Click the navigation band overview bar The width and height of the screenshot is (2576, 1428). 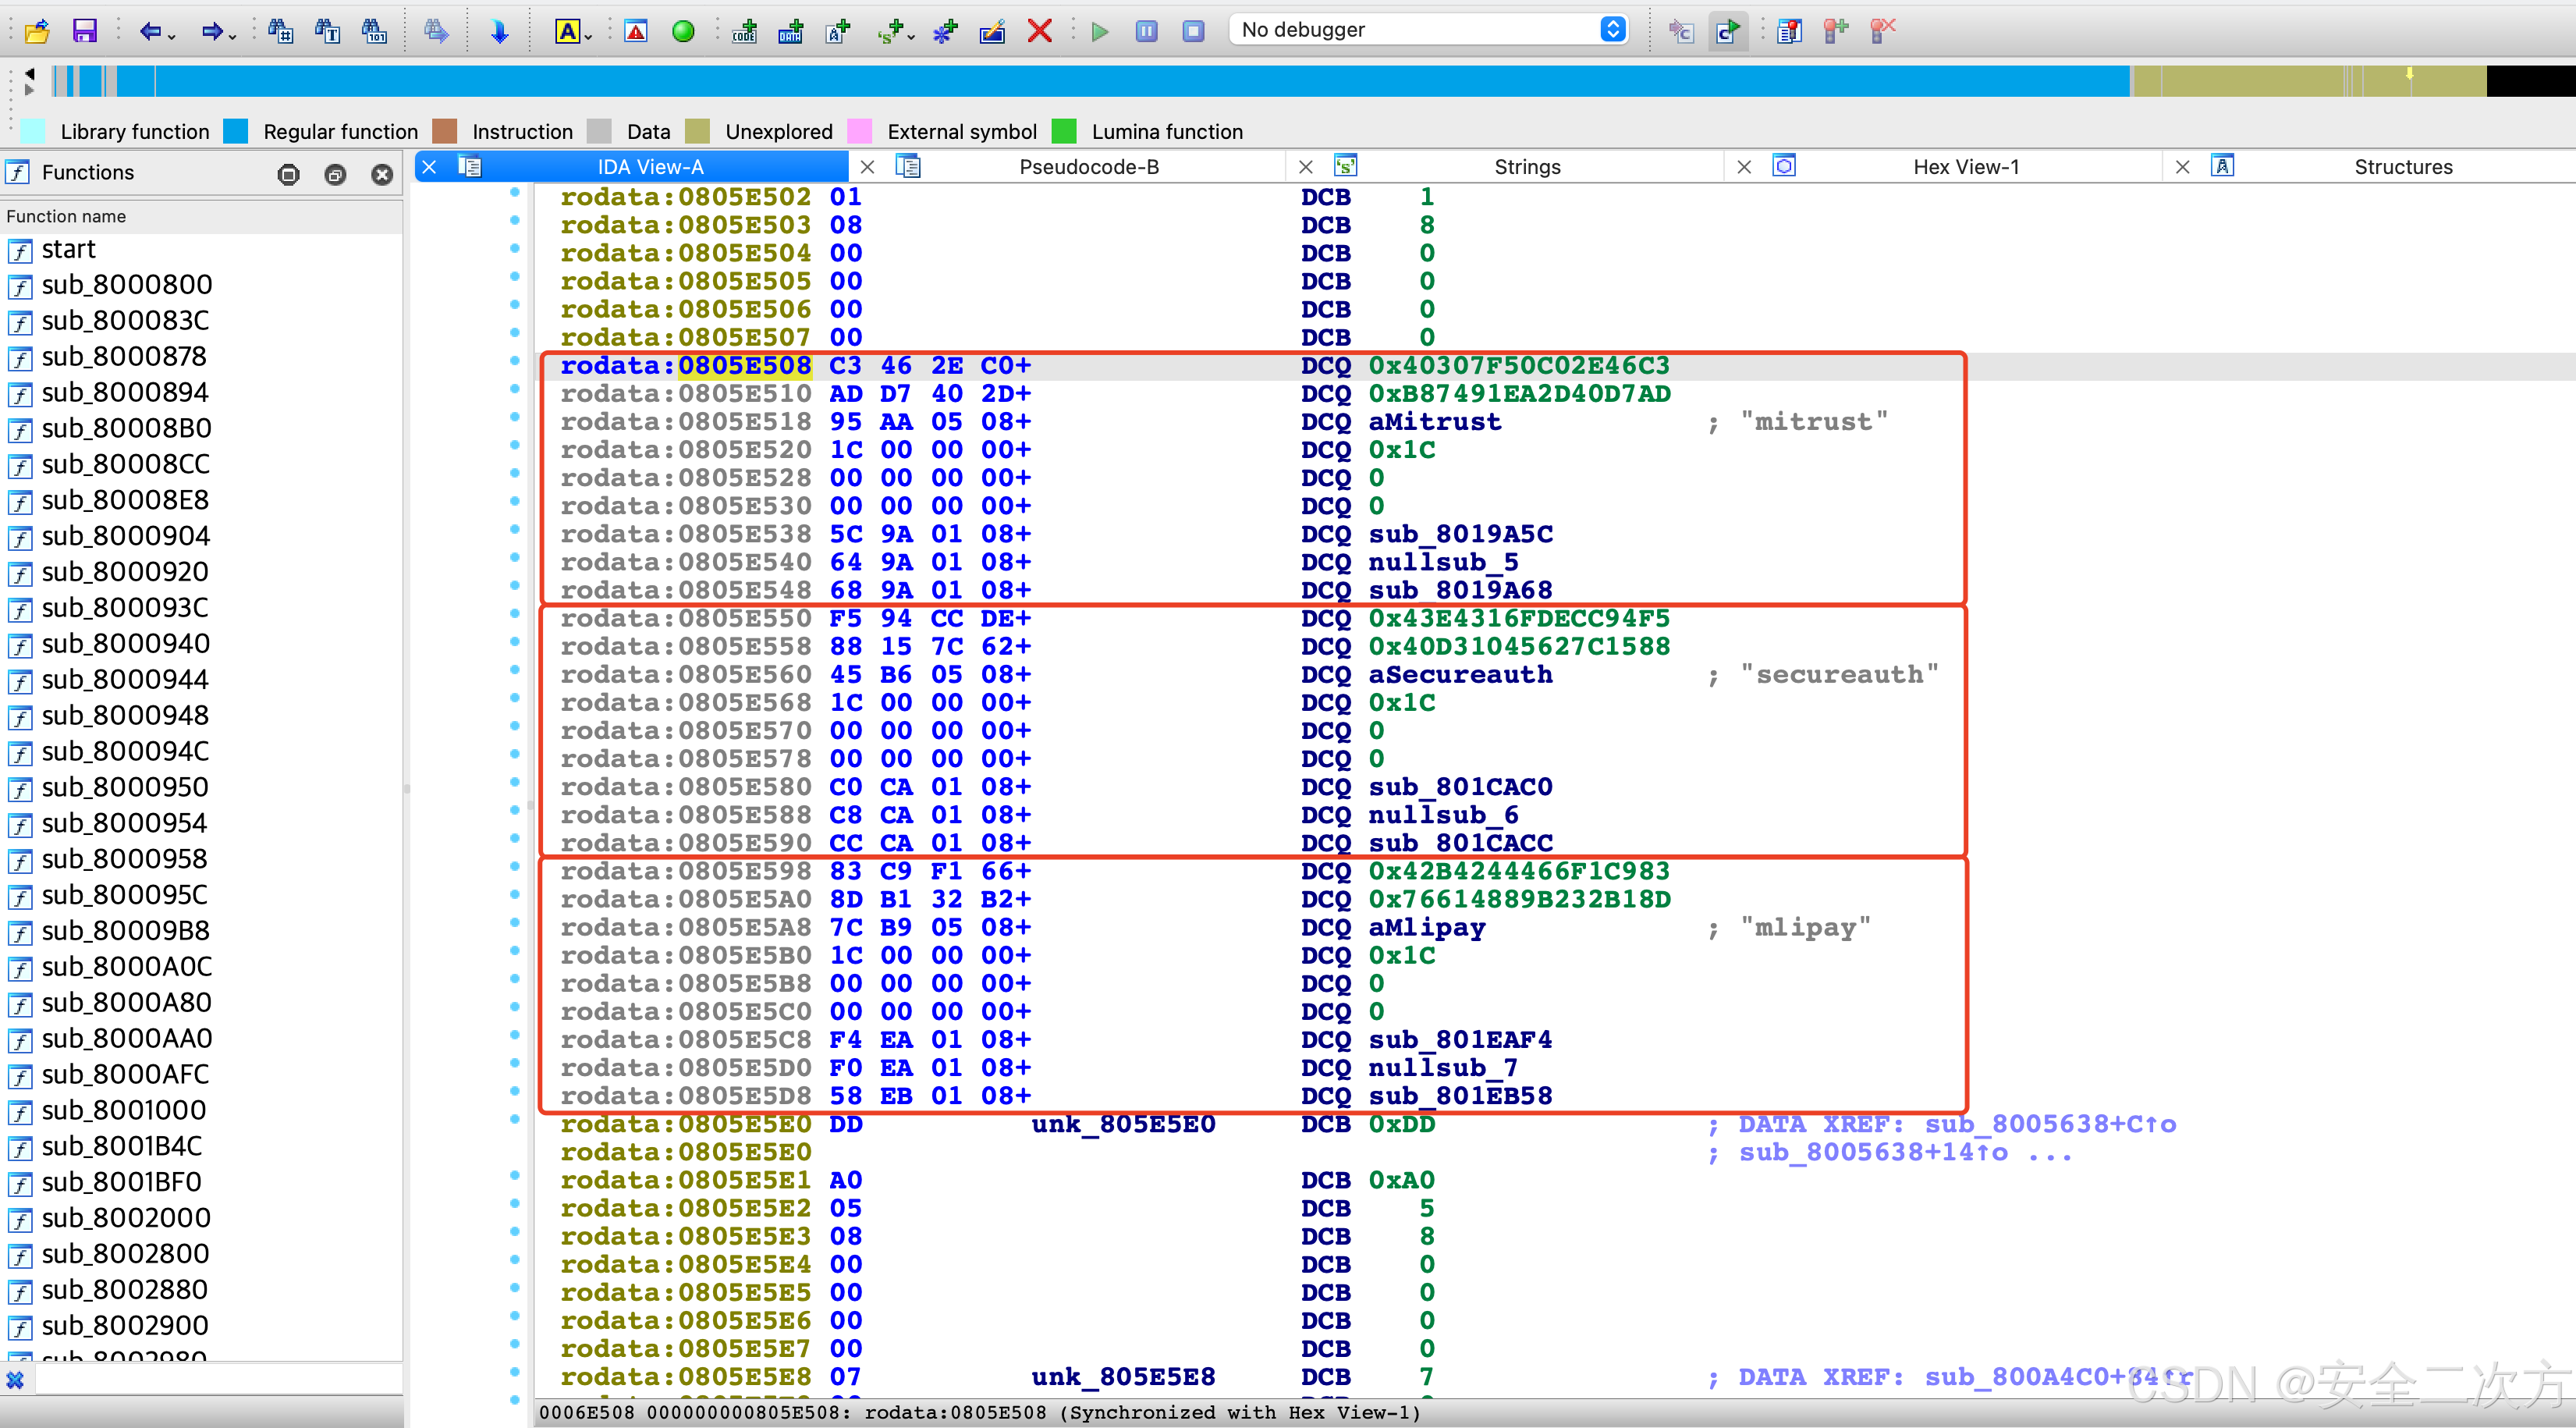coord(1100,80)
